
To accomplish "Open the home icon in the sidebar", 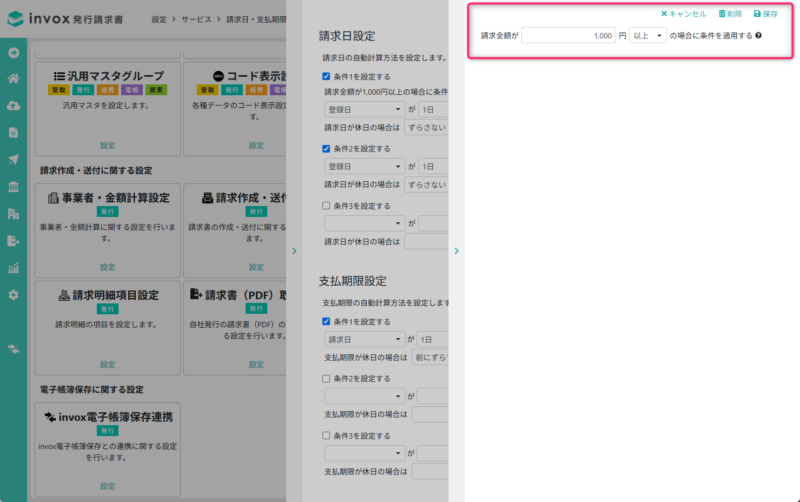I will click(14, 79).
